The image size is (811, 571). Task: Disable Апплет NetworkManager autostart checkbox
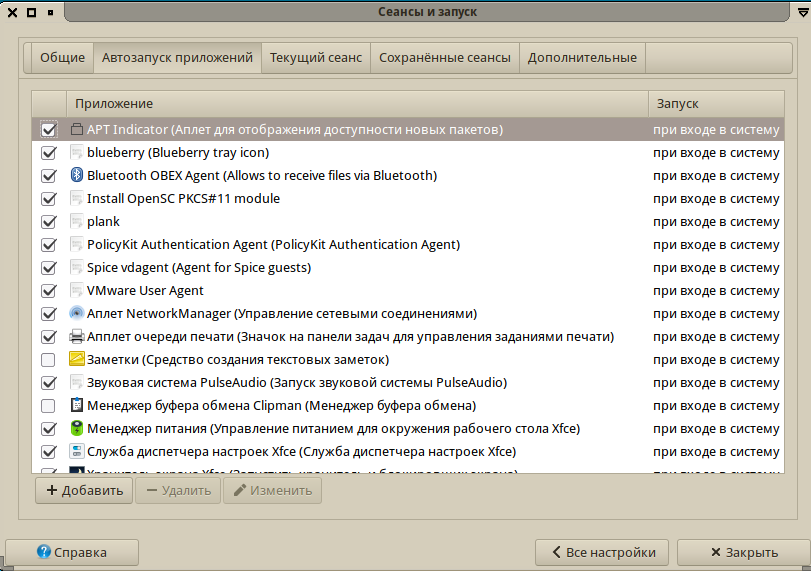tap(49, 313)
